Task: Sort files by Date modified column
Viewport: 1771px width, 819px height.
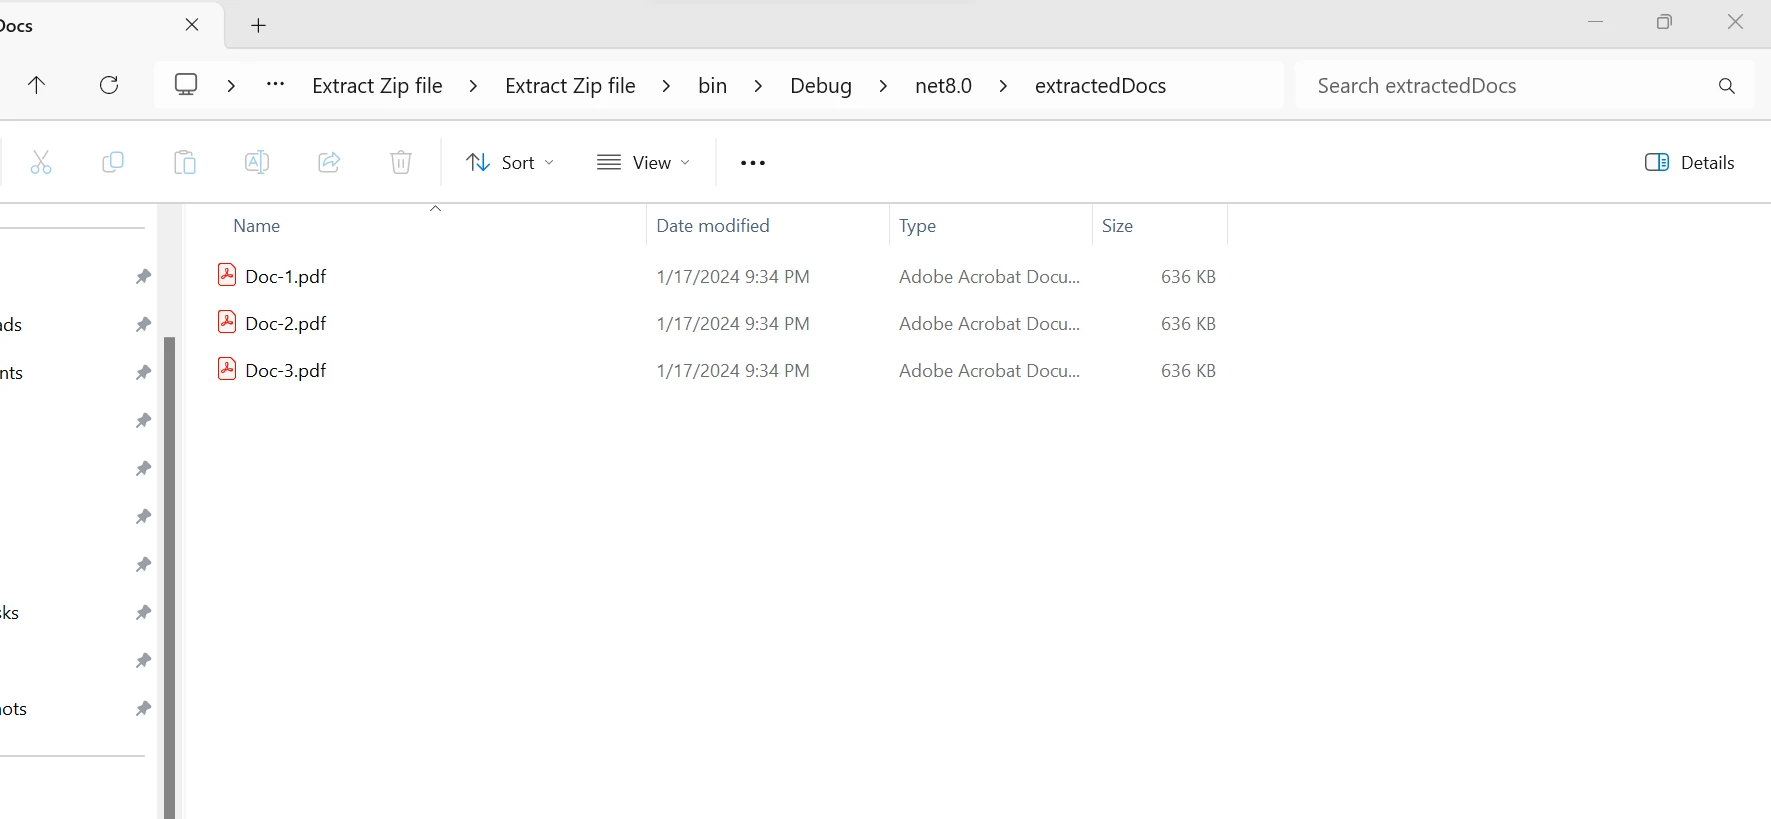Action: coord(713,226)
